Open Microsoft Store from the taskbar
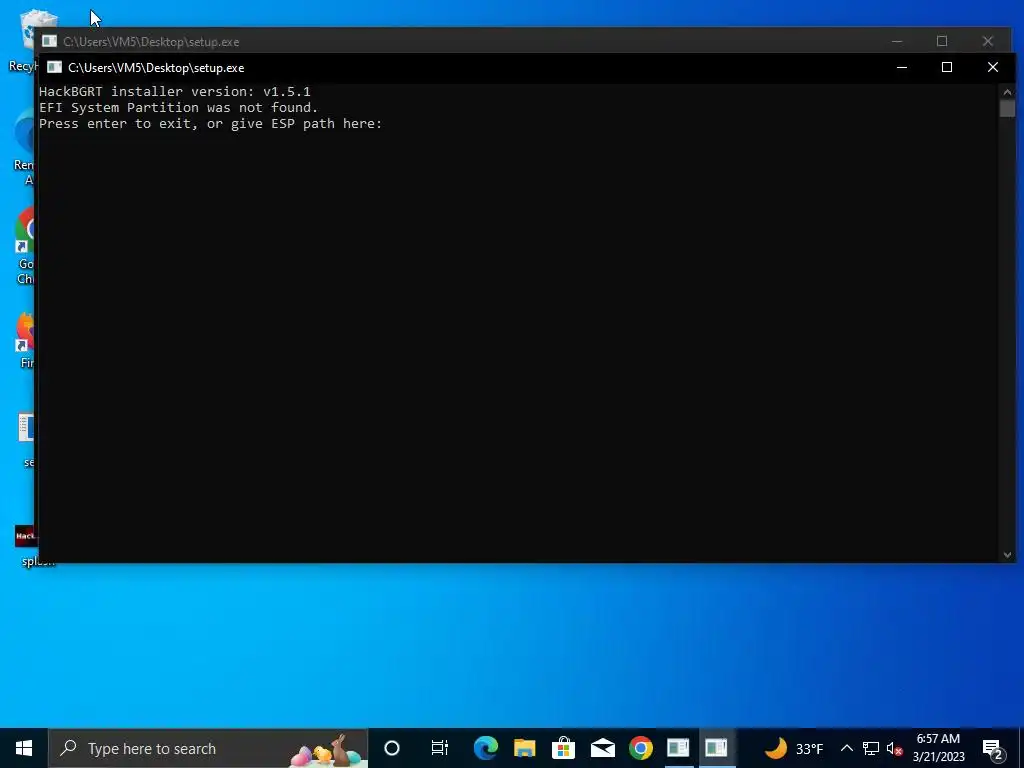 563,748
